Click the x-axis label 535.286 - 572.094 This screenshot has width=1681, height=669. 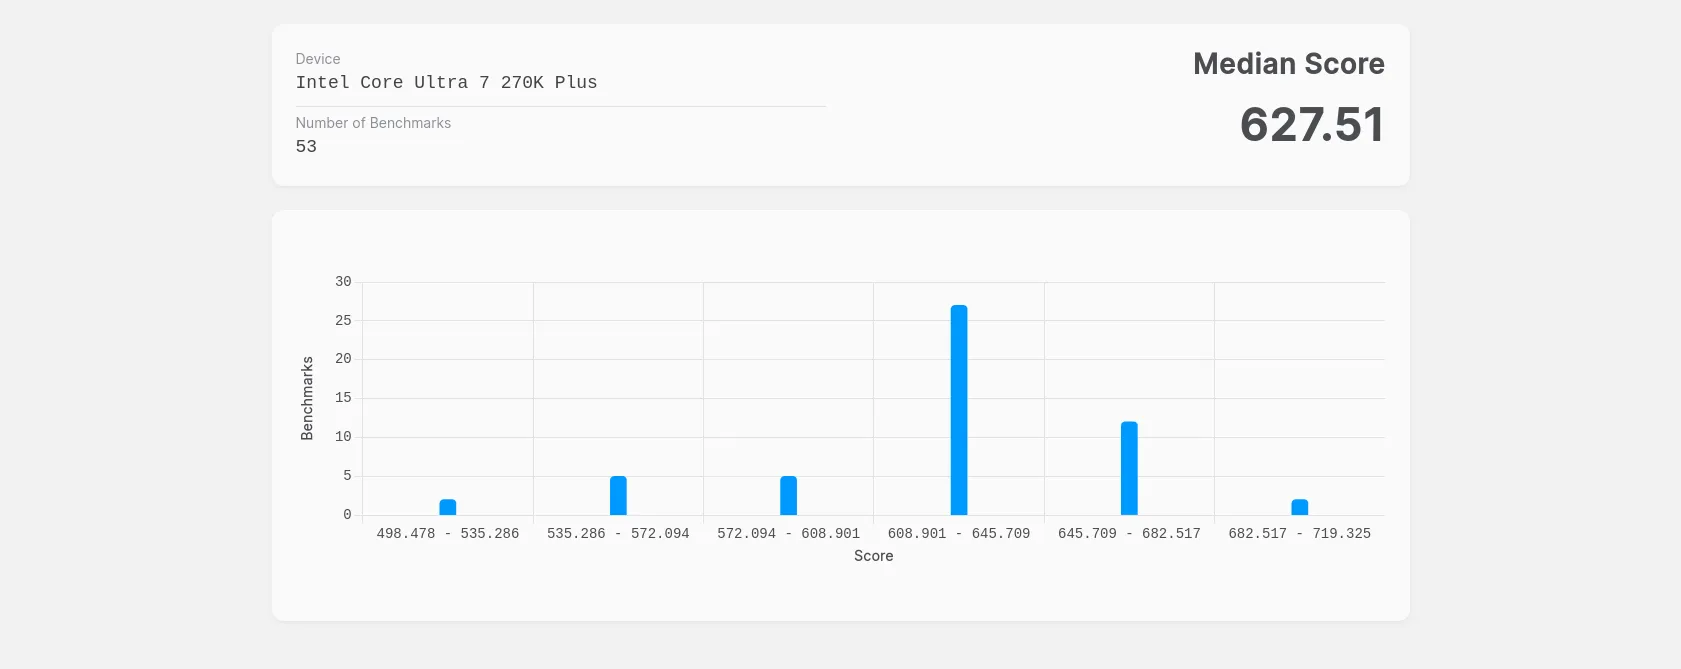point(618,534)
